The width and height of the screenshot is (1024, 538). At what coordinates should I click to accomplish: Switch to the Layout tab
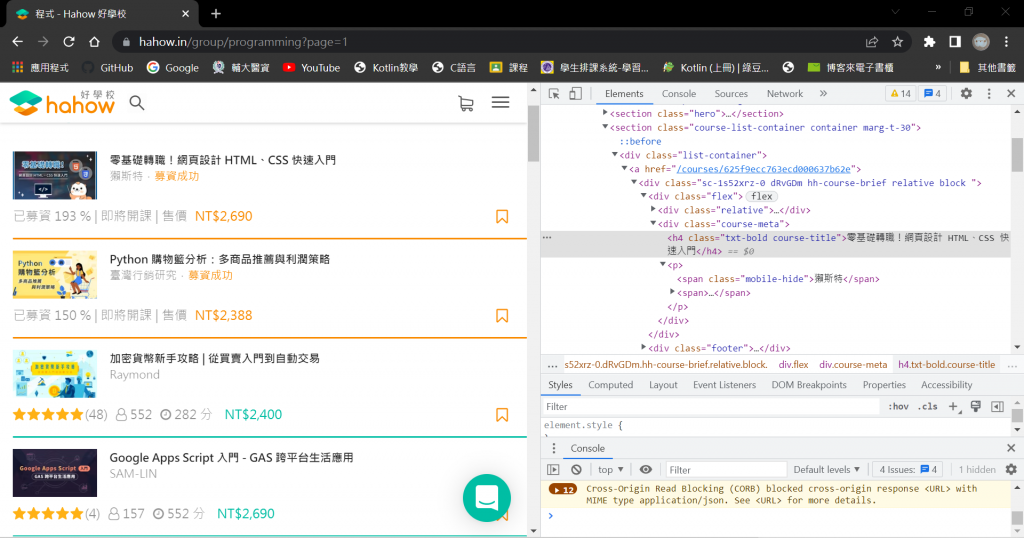[663, 385]
